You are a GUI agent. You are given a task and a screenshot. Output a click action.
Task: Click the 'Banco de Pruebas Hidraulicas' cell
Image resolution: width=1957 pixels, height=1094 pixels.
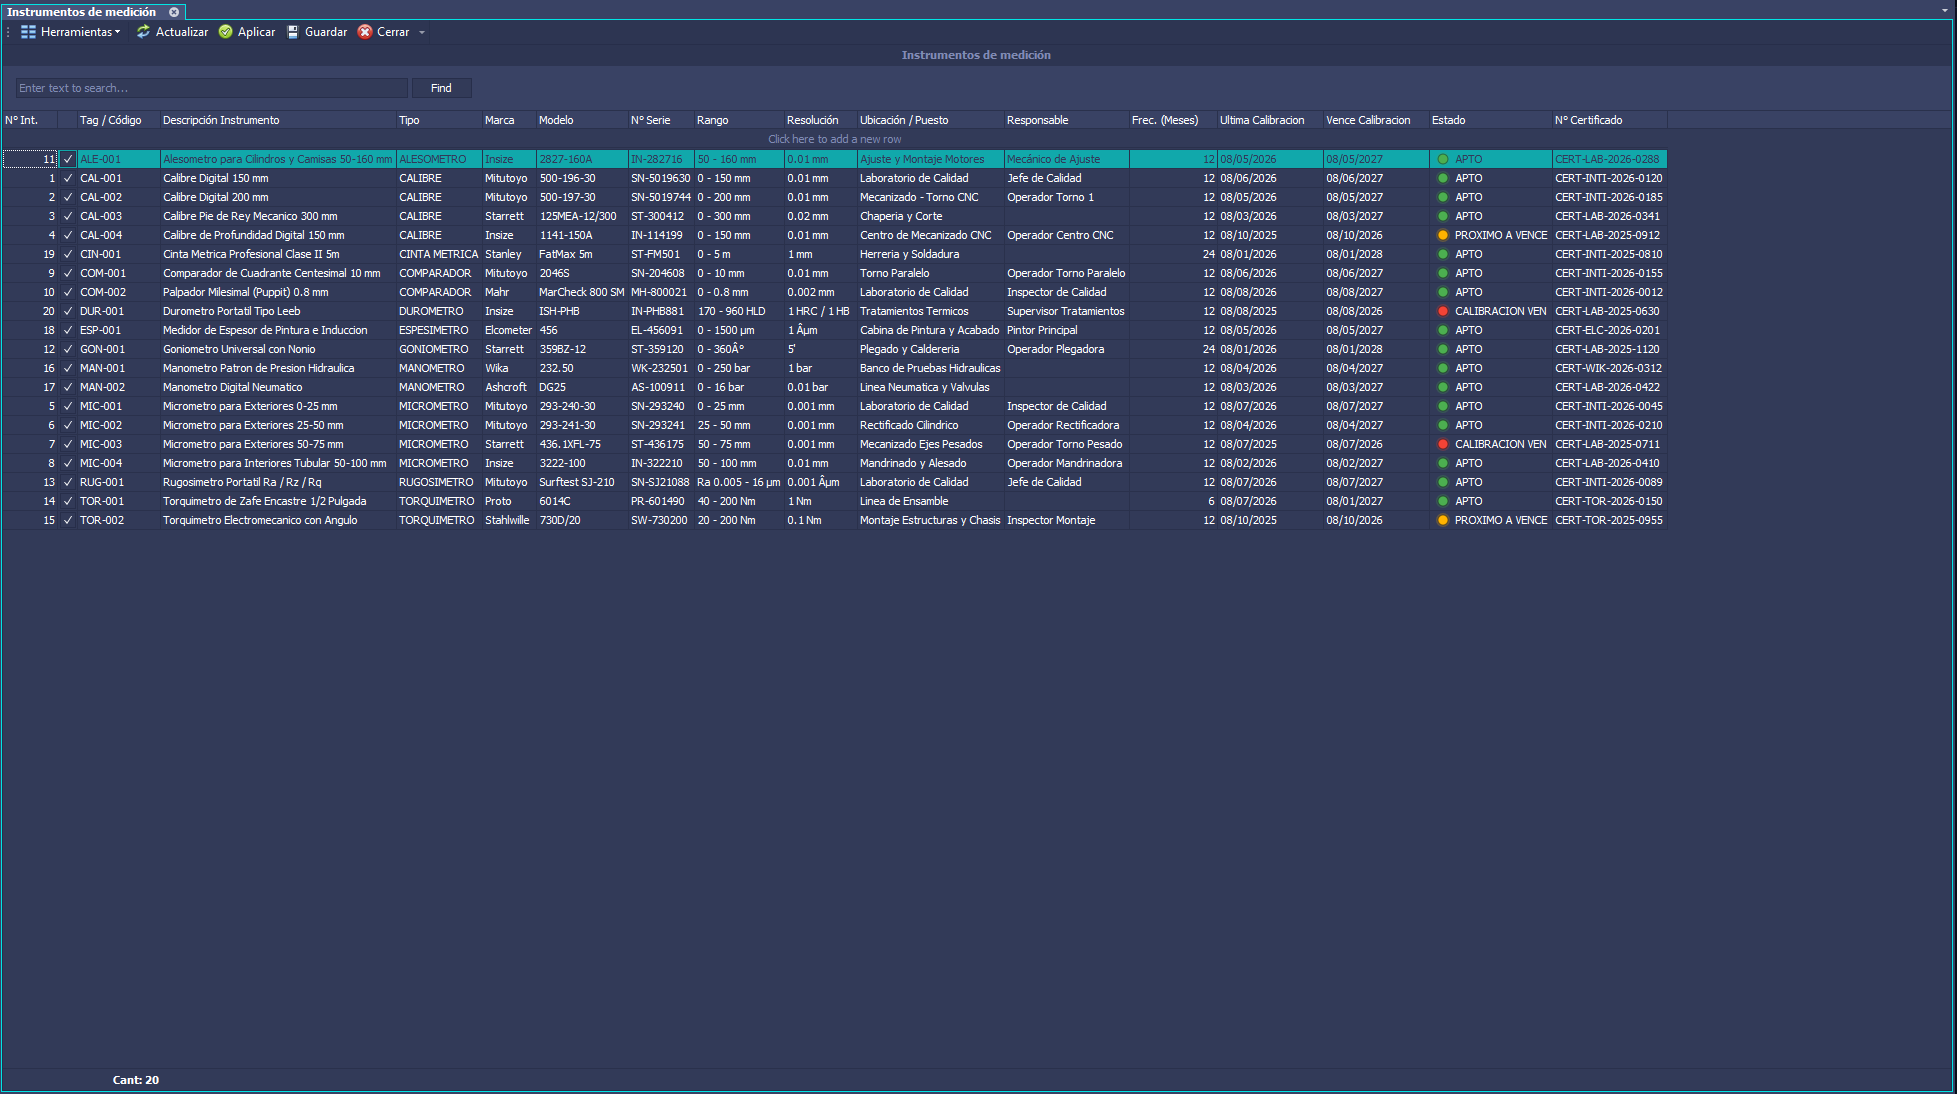pyautogui.click(x=930, y=368)
